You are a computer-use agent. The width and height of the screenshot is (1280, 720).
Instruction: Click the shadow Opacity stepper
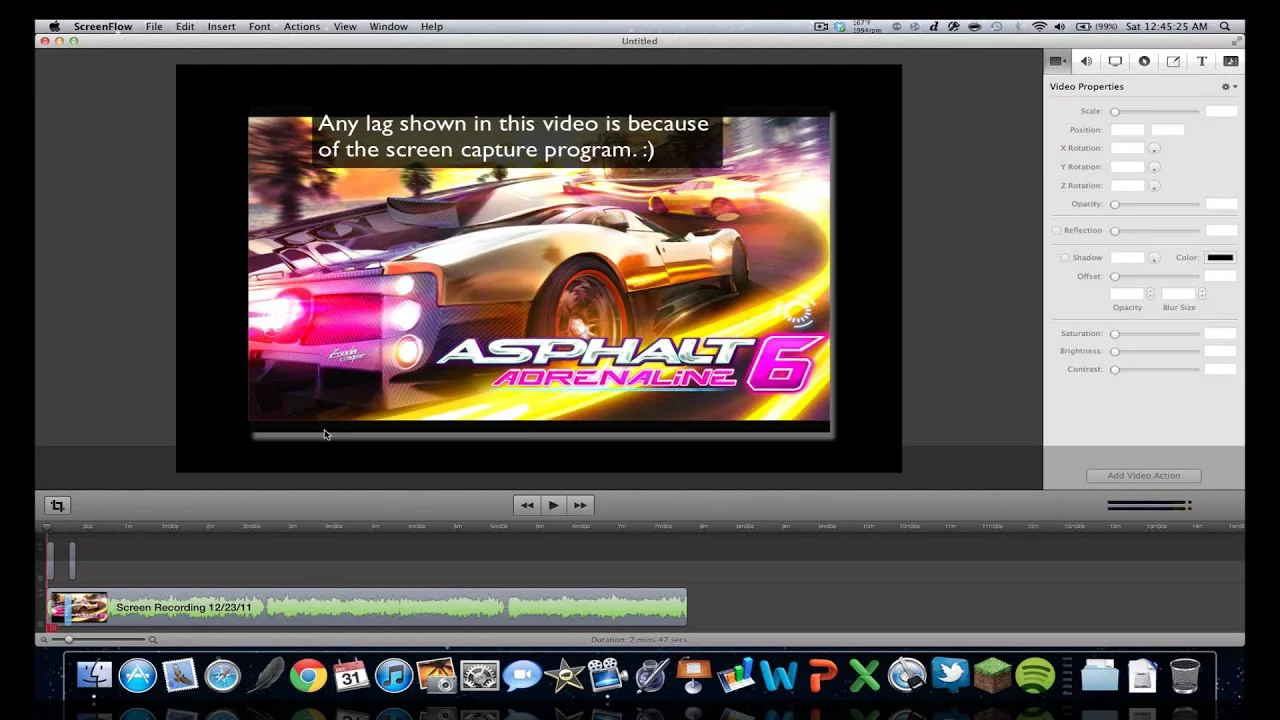[x=1150, y=294]
